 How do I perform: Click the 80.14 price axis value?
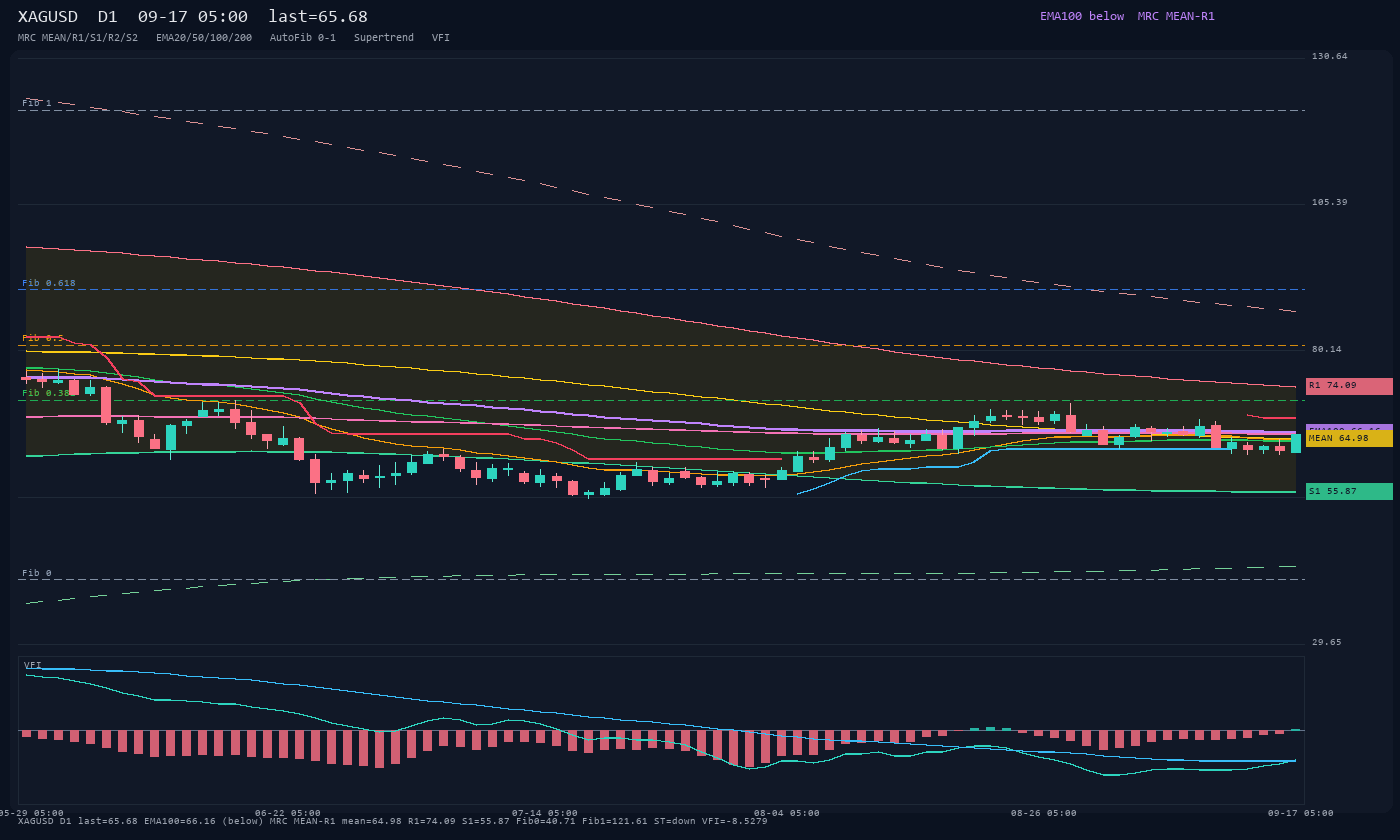point(1327,349)
